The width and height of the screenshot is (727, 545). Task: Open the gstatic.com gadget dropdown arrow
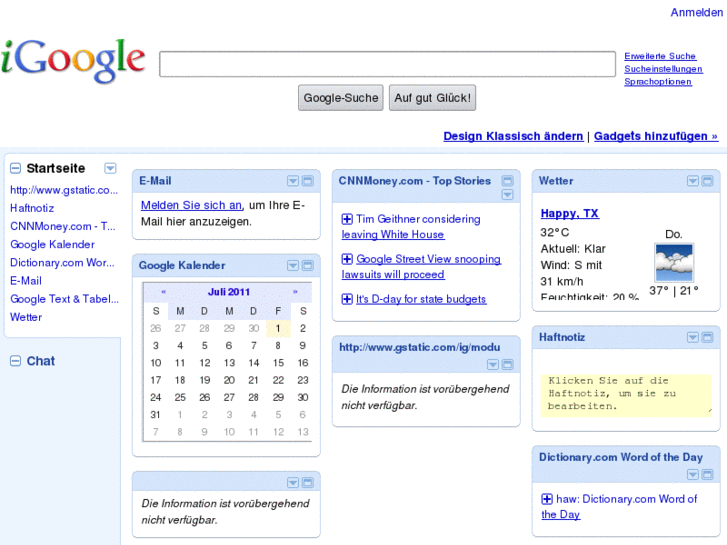tap(493, 365)
